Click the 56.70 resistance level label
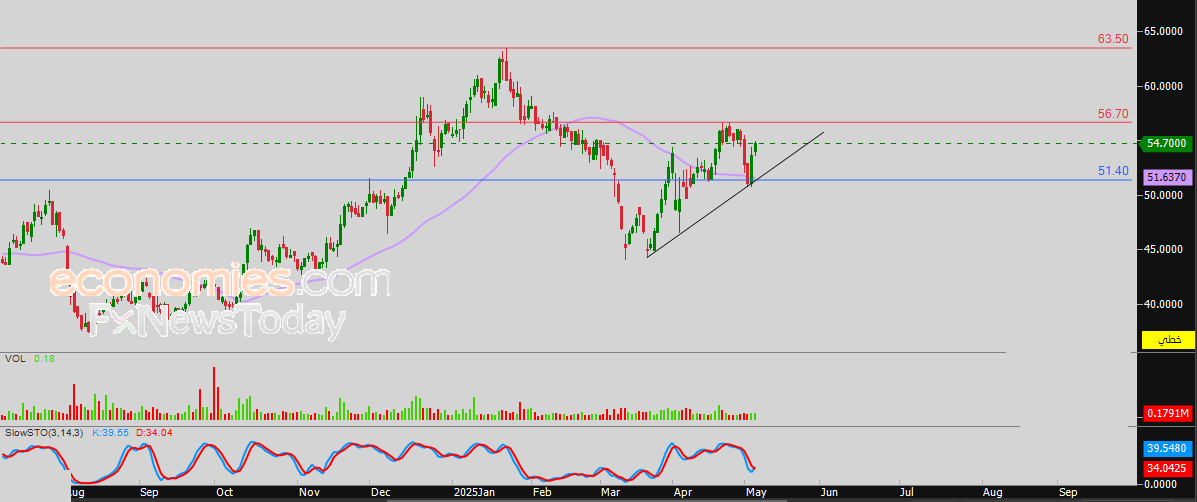The image size is (1197, 502). tap(1113, 114)
